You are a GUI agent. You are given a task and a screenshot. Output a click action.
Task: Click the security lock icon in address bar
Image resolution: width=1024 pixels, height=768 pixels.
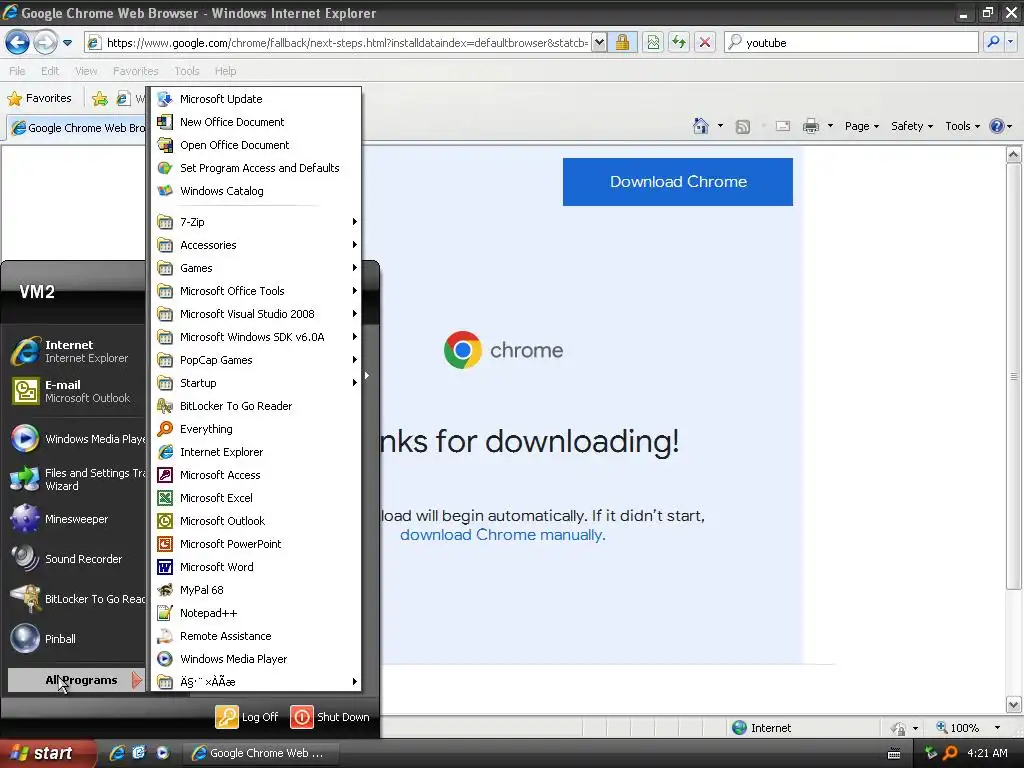[622, 42]
